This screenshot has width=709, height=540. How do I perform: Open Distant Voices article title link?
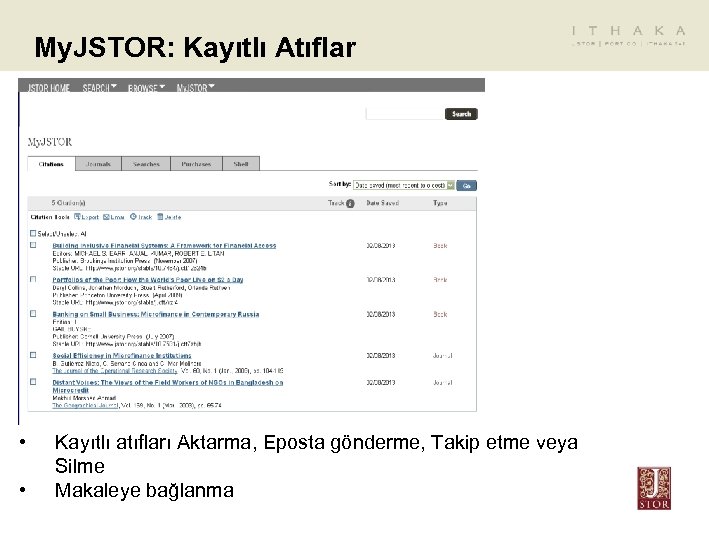168,386
